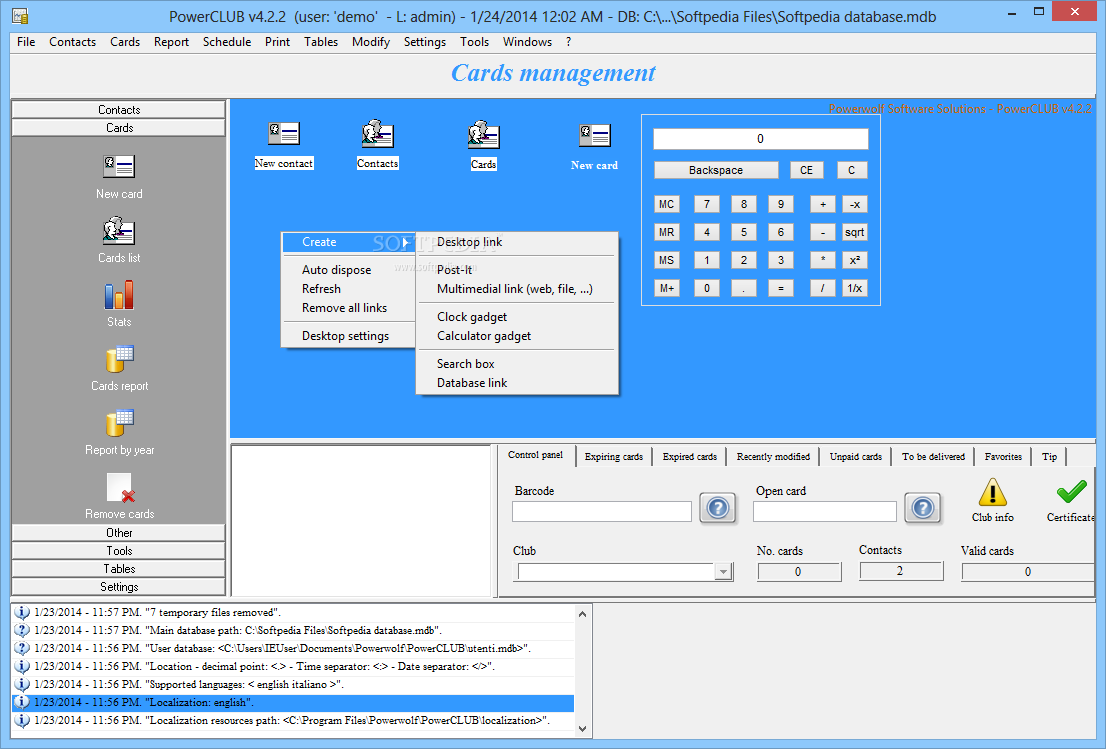Choose Remove all links in context menu
1106x749 pixels.
point(349,307)
